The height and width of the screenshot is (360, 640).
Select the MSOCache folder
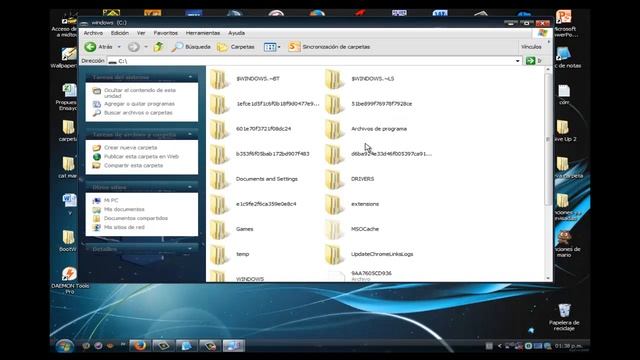click(352, 229)
